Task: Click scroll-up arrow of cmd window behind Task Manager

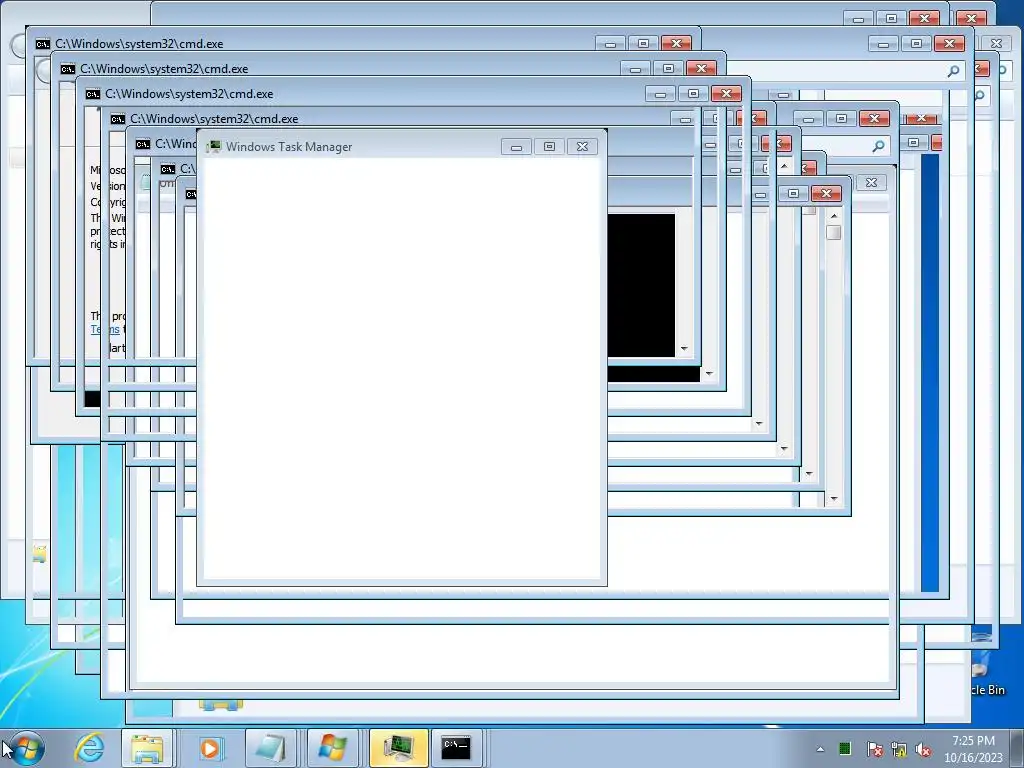Action: 834,216
